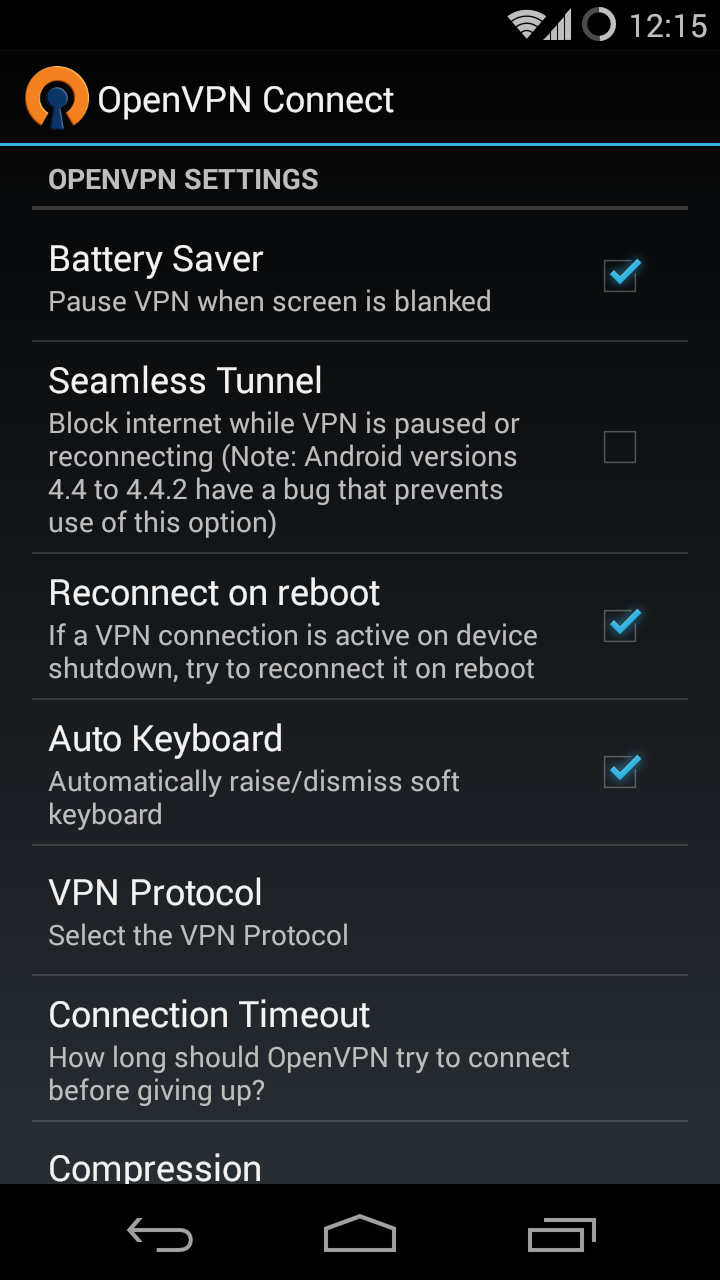720x1280 pixels.
Task: Tap the cellular signal strength icon
Action: click(x=558, y=24)
